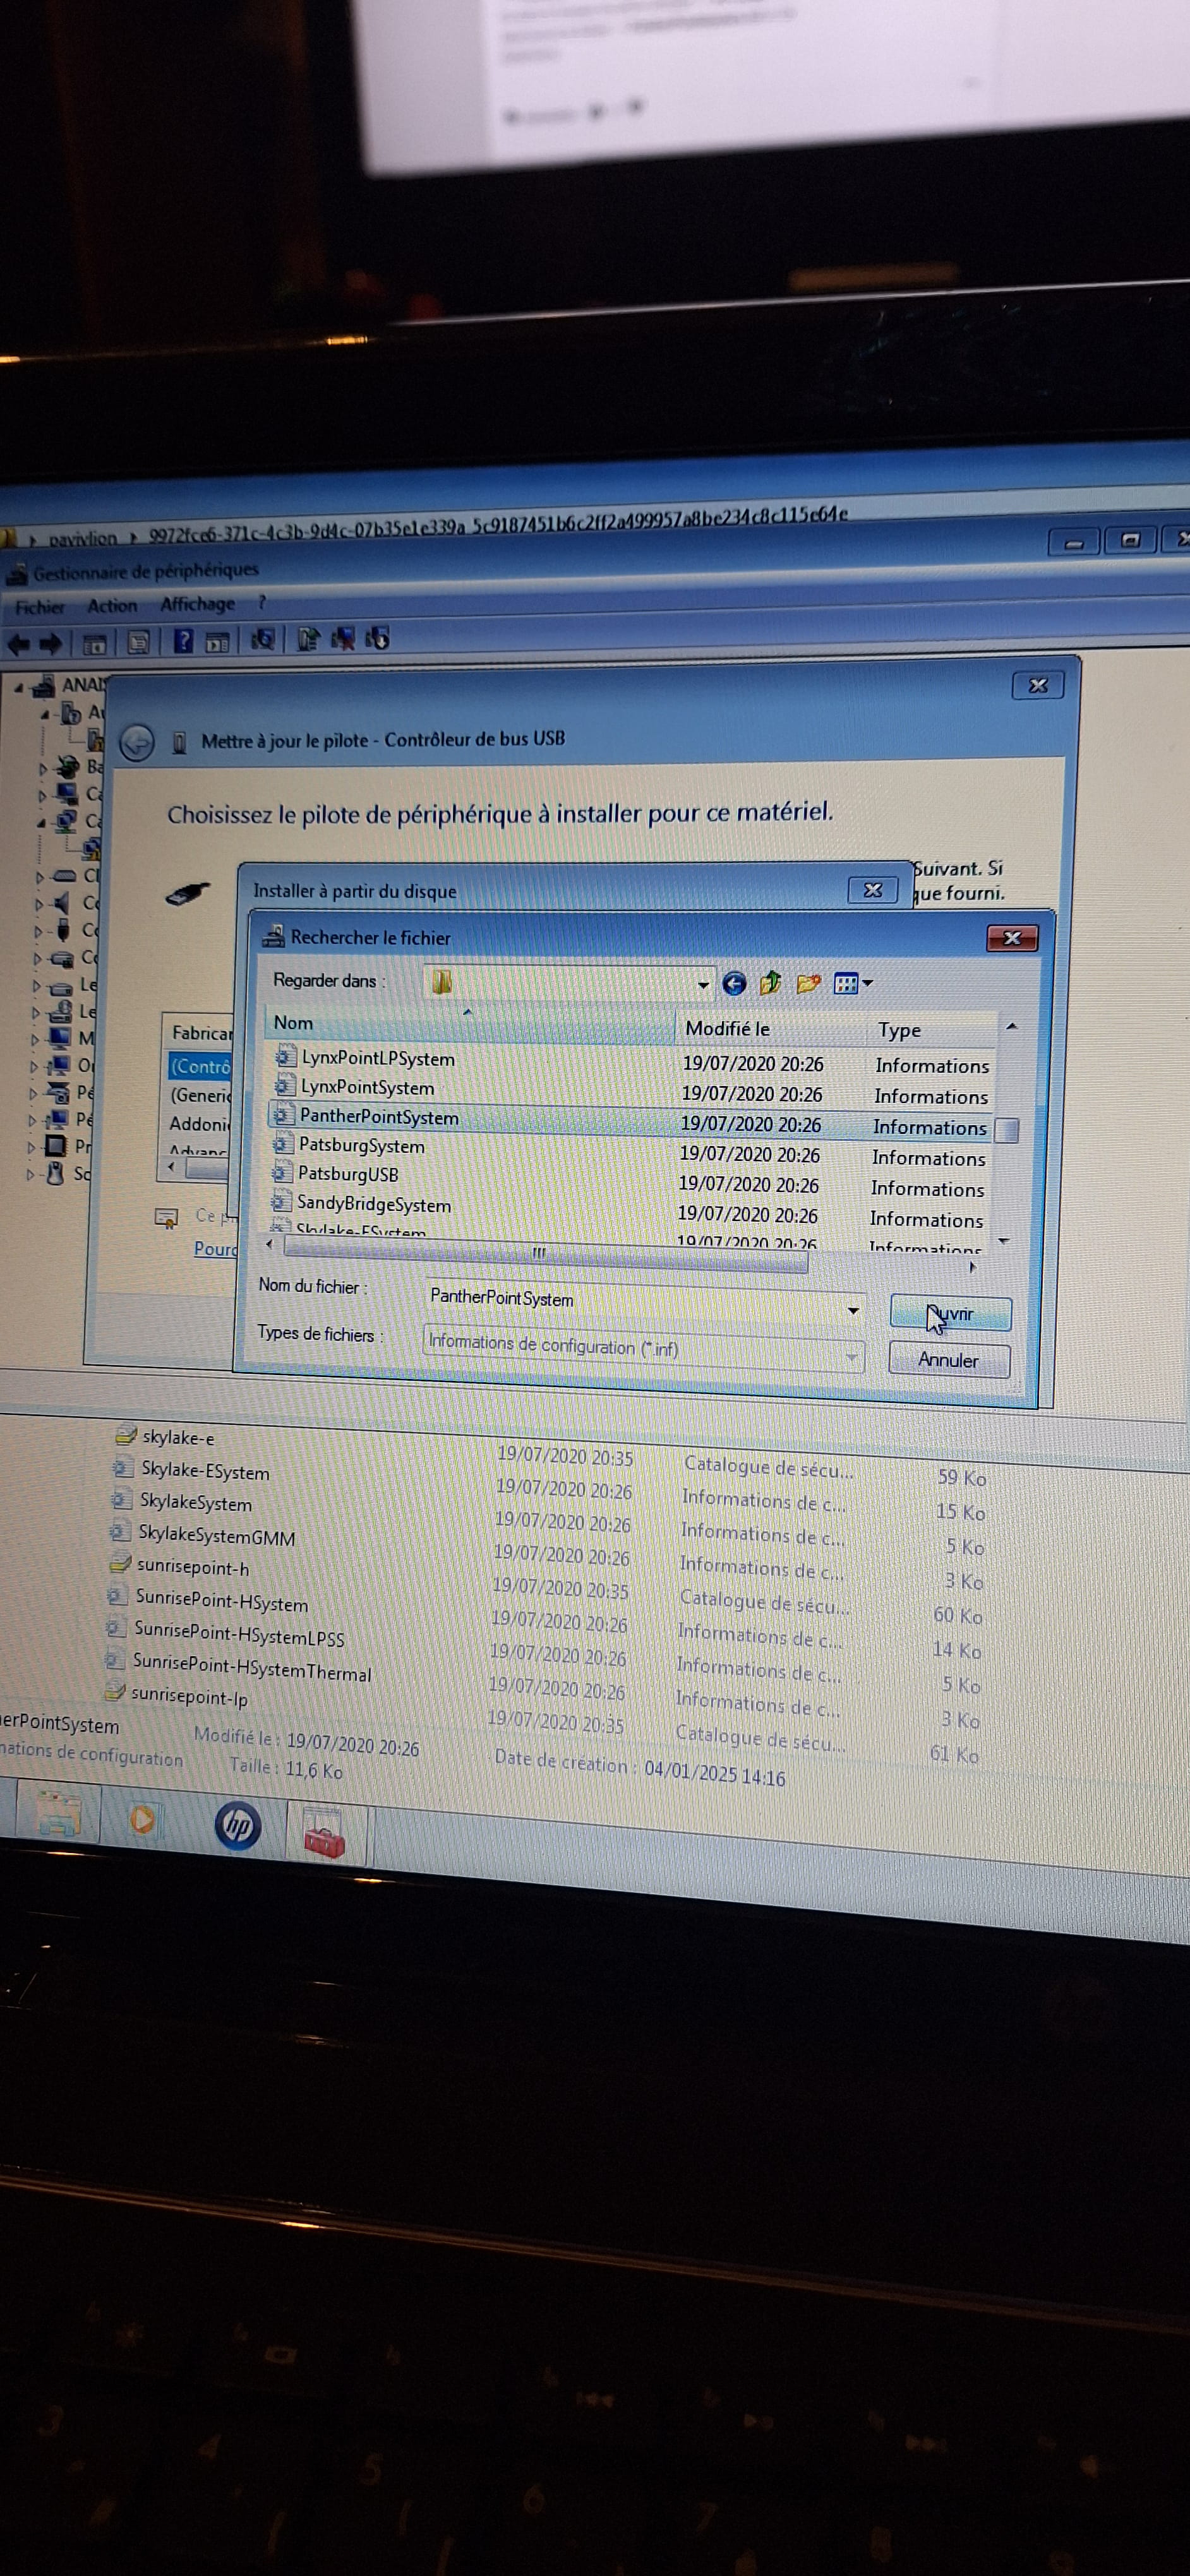The height and width of the screenshot is (2576, 1190).
Task: Expand the tree node starting with Cl
Action: 40,877
